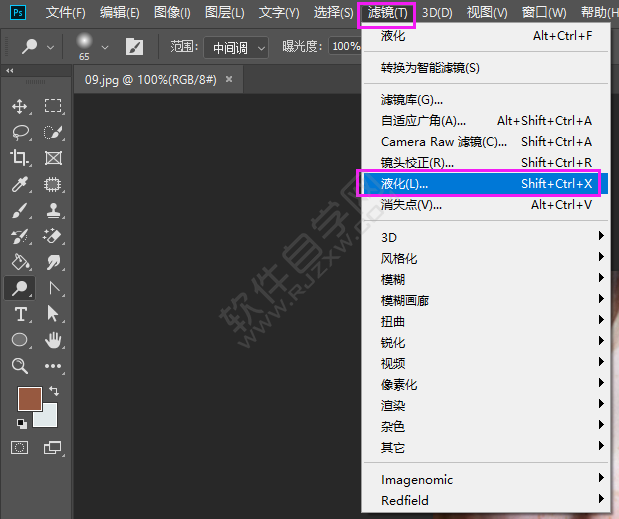The image size is (619, 519).
Task: Open the 编辑(E) menu
Action: [x=119, y=13]
